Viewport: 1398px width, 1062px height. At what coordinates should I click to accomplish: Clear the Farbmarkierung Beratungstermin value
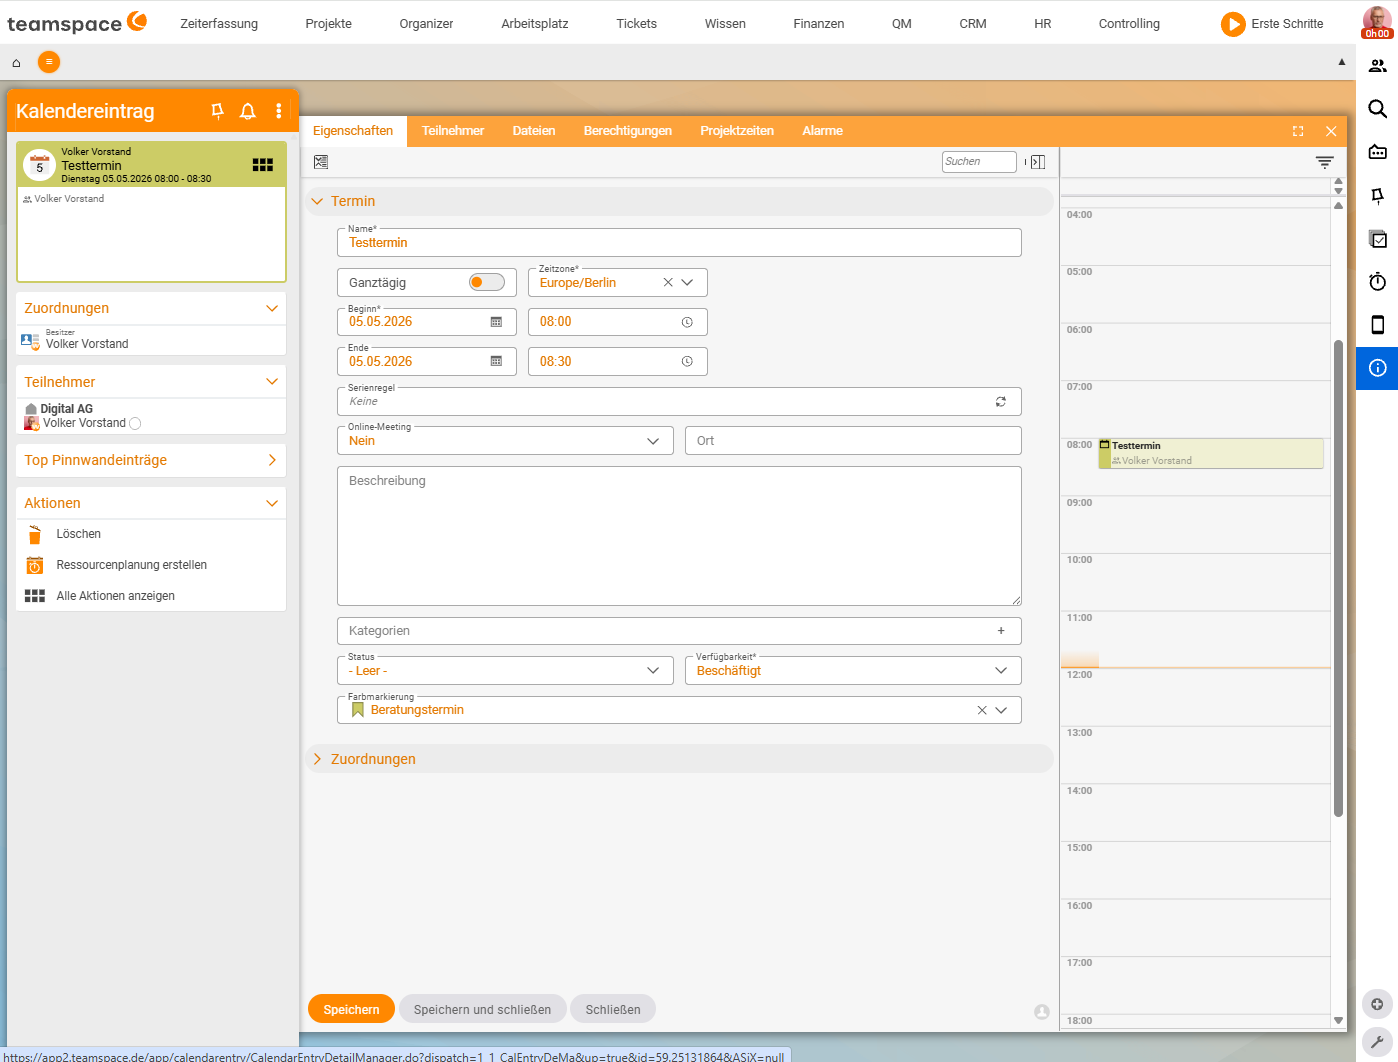[x=982, y=710]
